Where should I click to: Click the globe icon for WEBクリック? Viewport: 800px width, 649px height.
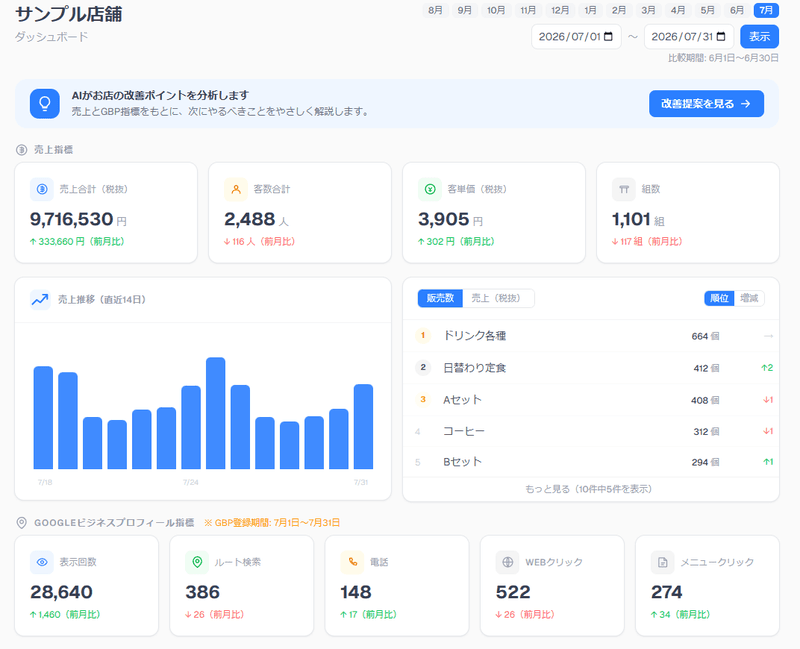tap(508, 562)
